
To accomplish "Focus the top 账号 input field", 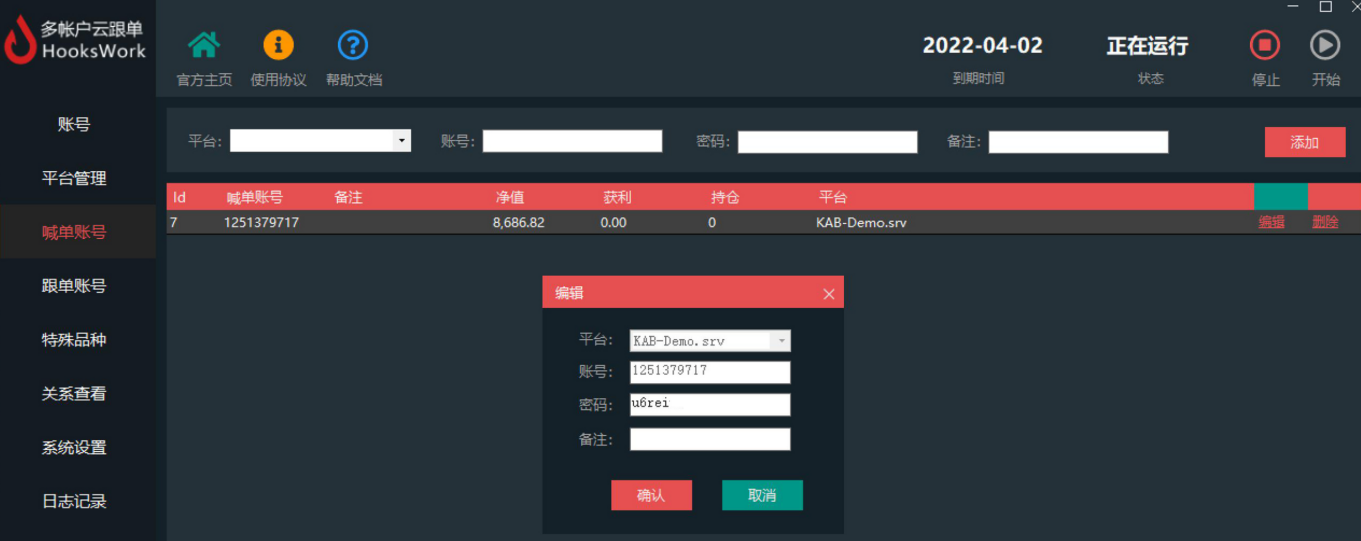I will (572, 141).
